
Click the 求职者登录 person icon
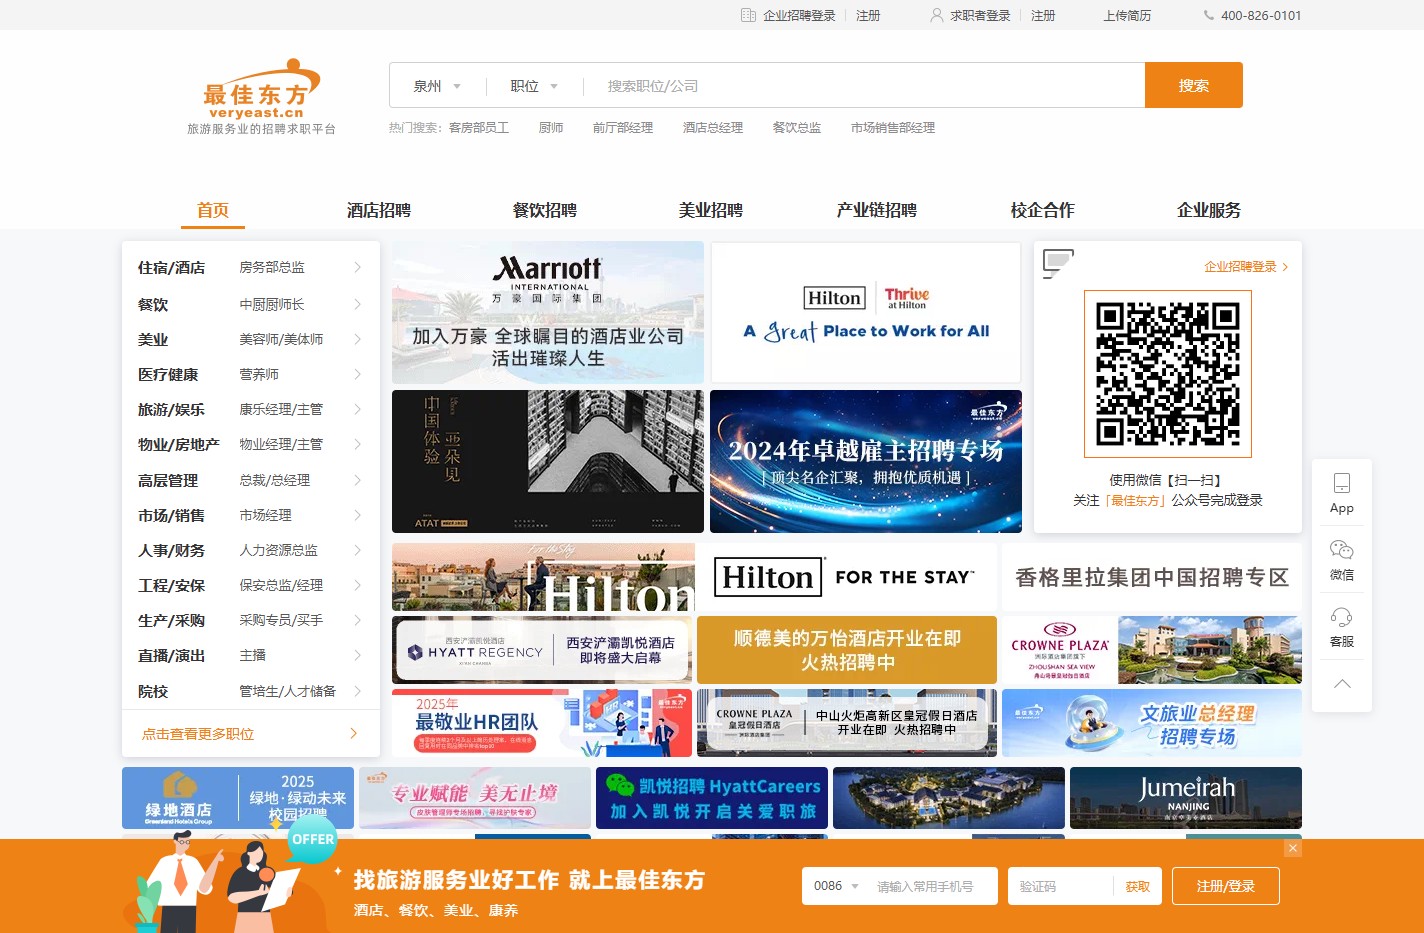pos(937,15)
